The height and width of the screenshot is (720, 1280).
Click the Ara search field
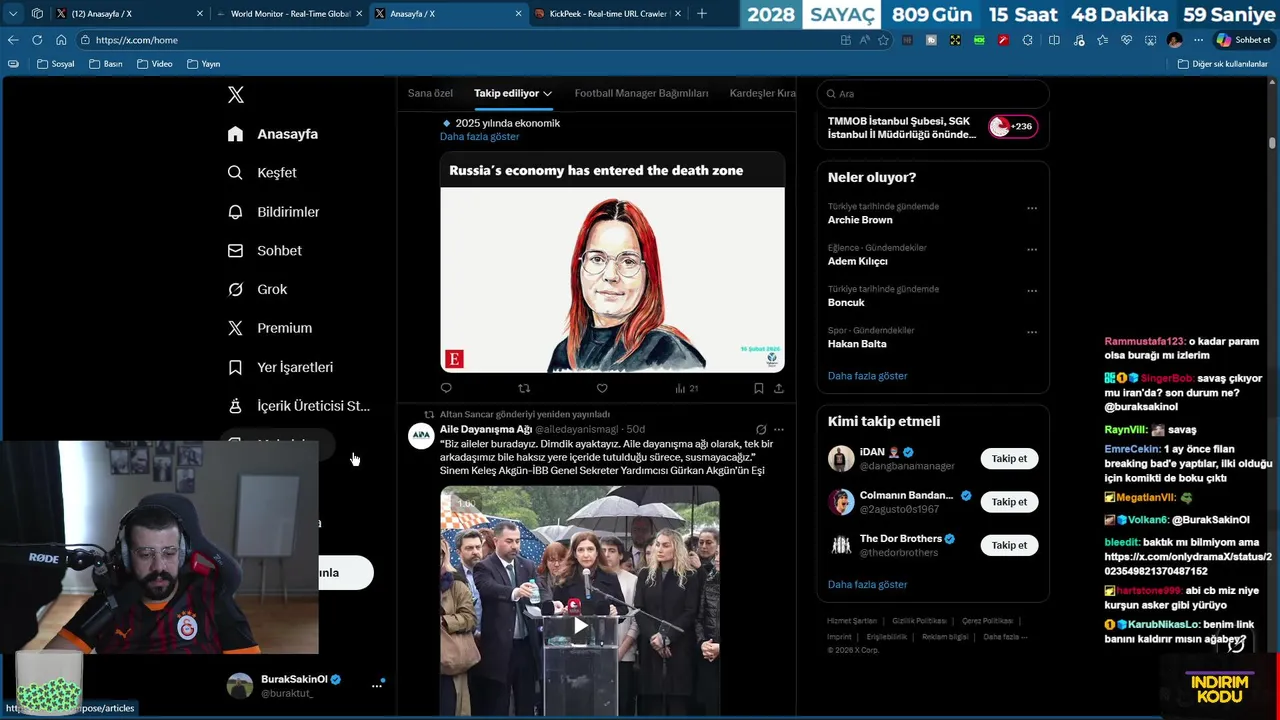pyautogui.click(x=933, y=94)
